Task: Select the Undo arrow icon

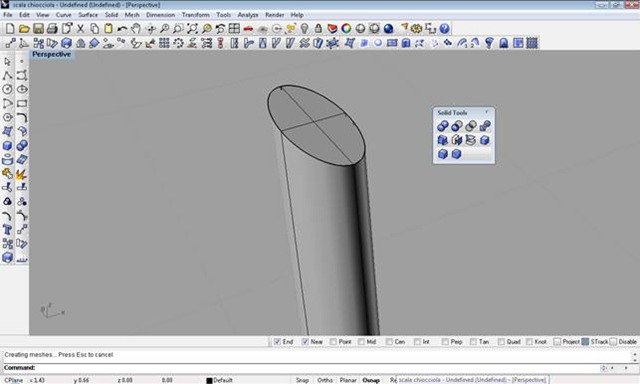Action: 122,29
